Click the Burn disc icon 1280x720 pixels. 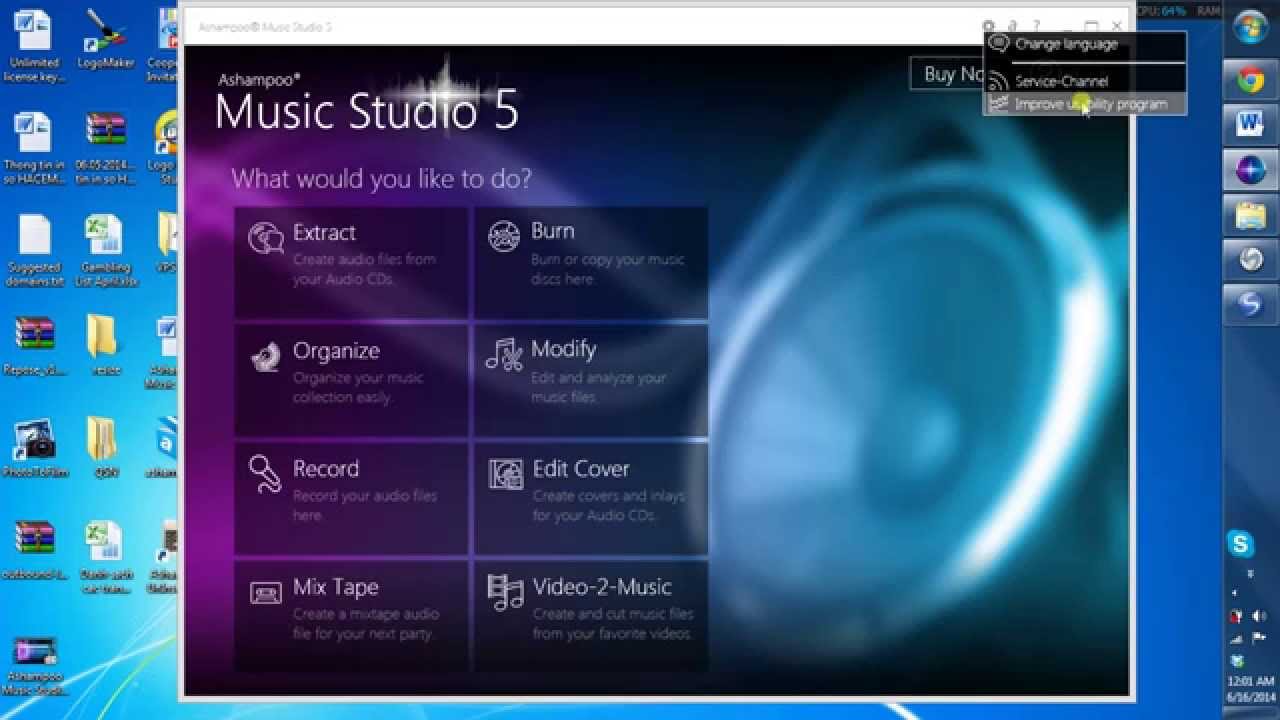[504, 236]
